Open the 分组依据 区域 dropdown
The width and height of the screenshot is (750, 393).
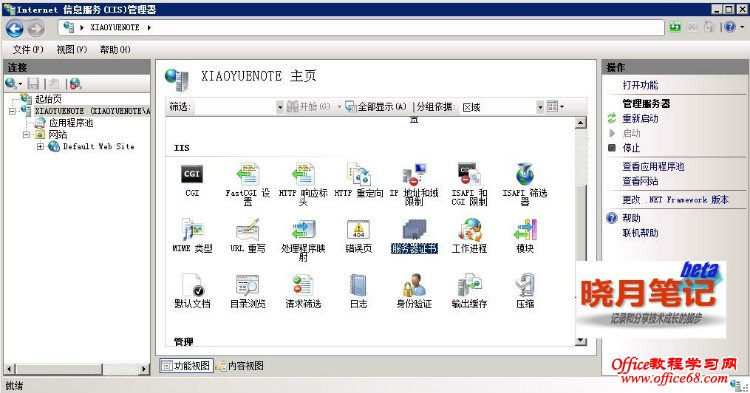540,107
